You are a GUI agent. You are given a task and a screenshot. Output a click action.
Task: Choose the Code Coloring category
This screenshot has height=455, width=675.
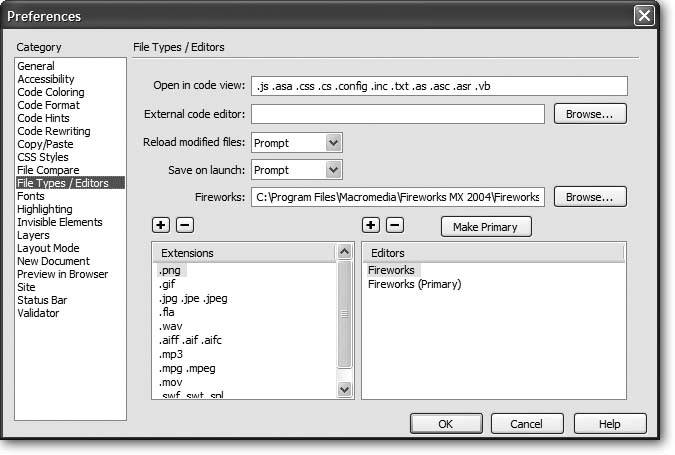[x=49, y=92]
